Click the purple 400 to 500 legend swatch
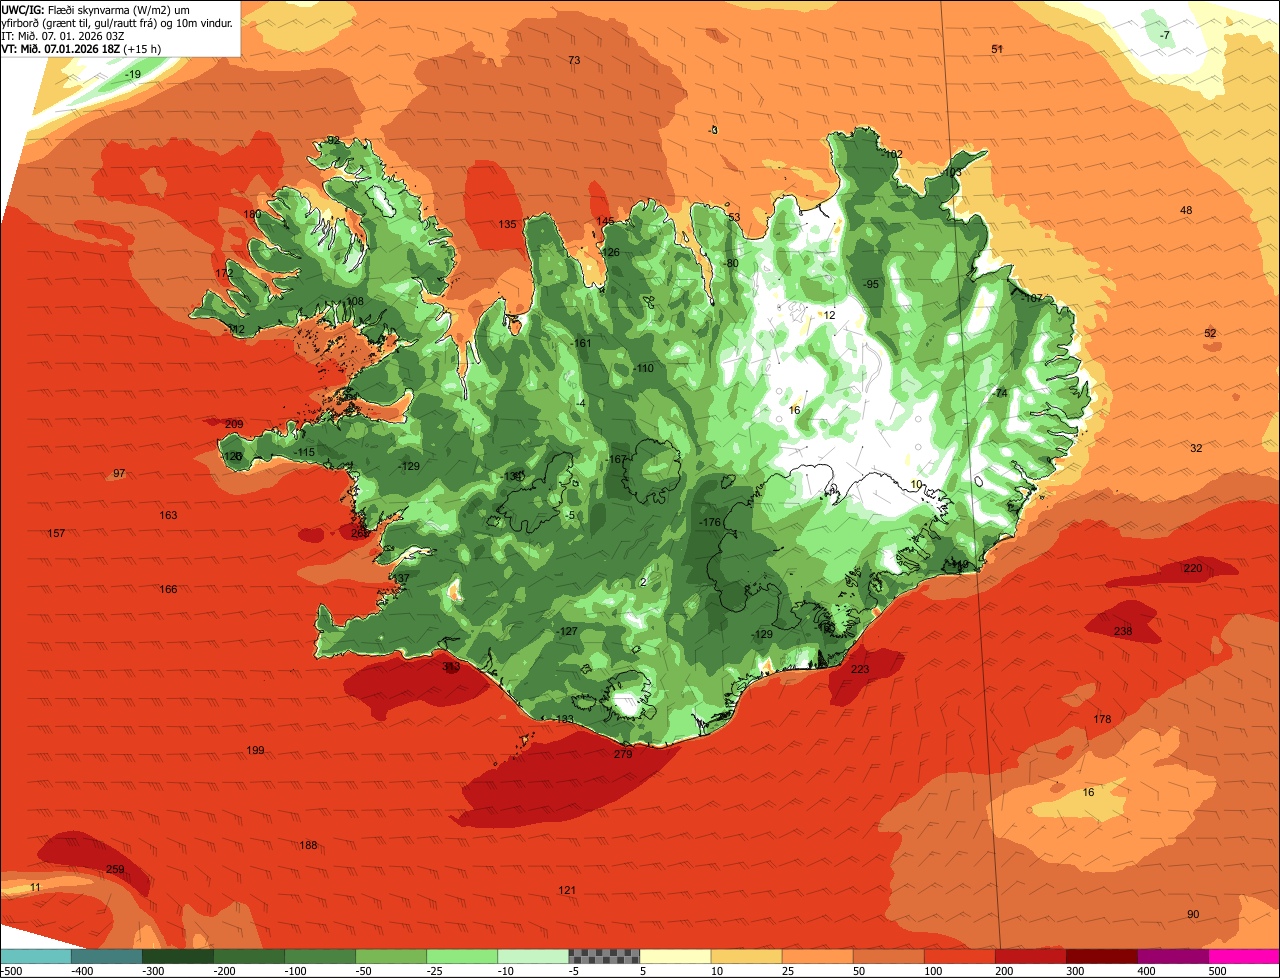The height and width of the screenshot is (978, 1280). [x=1172, y=956]
